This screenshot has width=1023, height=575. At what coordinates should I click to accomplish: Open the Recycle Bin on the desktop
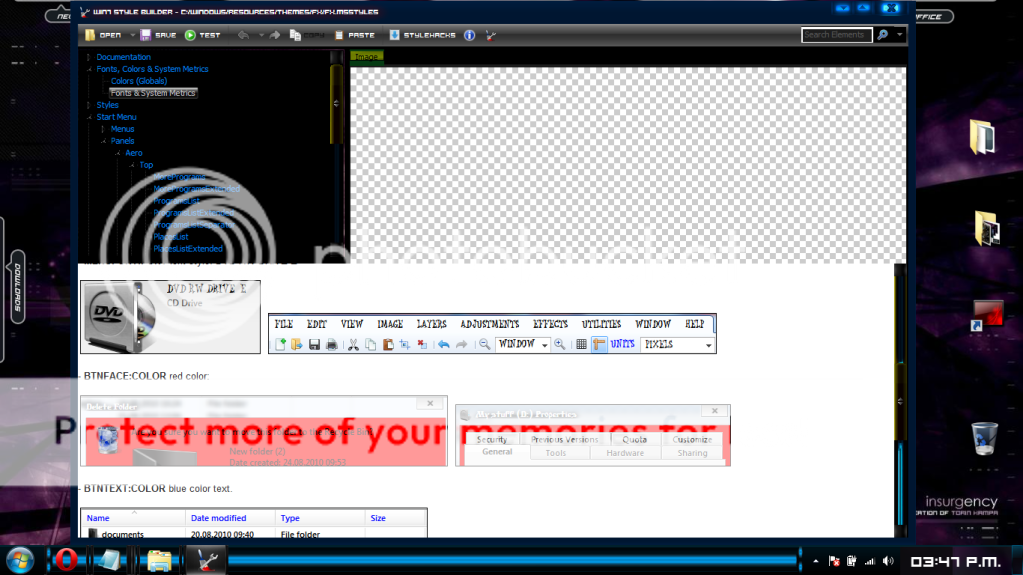(984, 439)
